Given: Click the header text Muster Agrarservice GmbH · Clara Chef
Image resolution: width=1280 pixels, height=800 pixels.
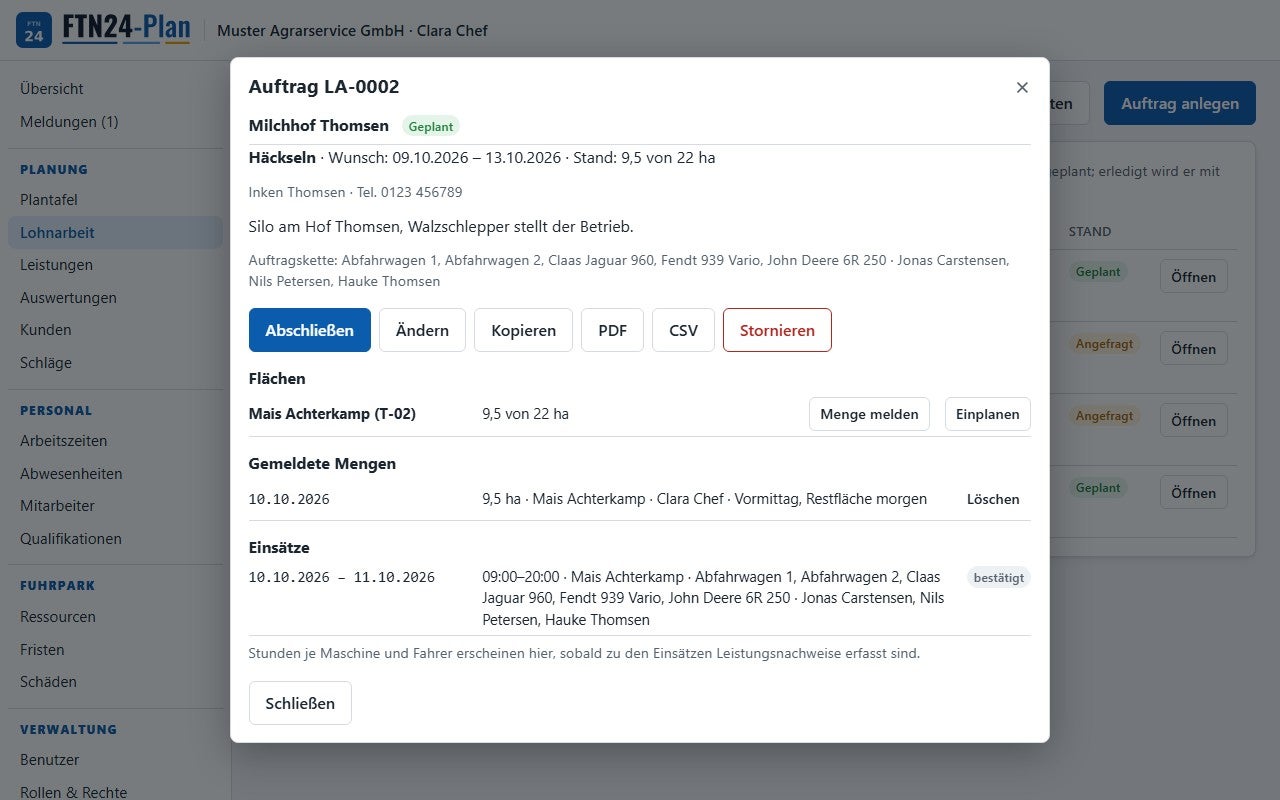Looking at the screenshot, I should click(x=352, y=31).
